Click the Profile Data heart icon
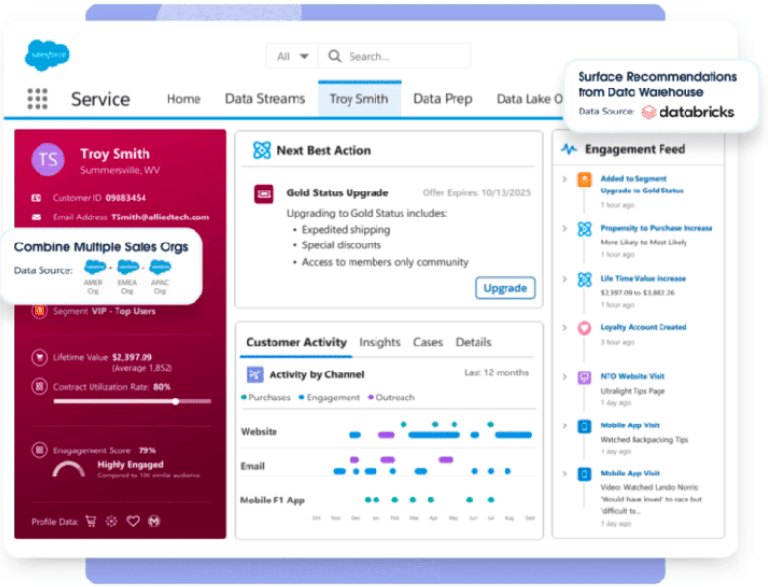Viewport: 768px width, 587px height. pyautogui.click(x=133, y=521)
